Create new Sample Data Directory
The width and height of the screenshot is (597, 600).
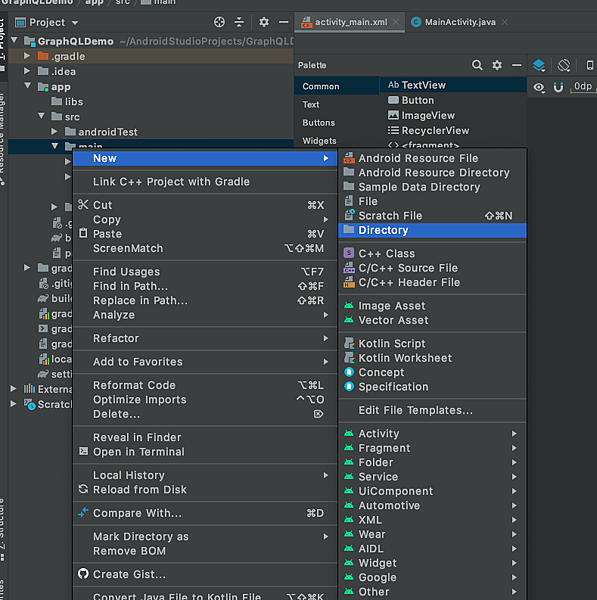pyautogui.click(x=432, y=187)
